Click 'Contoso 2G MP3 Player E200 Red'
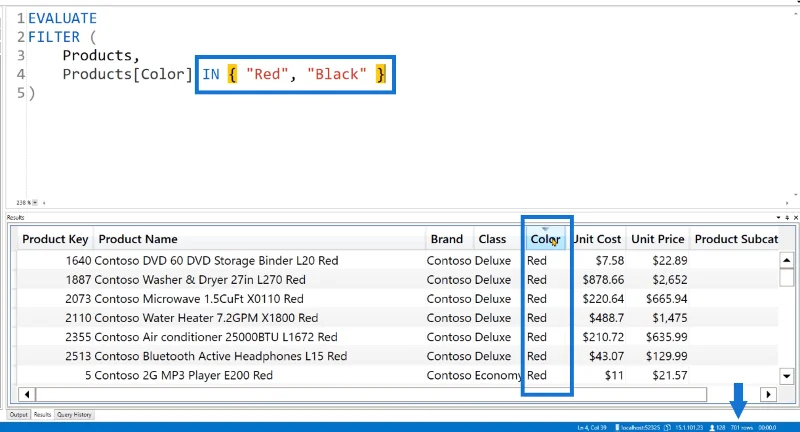Viewport: 800px width, 432px height. pos(184,375)
